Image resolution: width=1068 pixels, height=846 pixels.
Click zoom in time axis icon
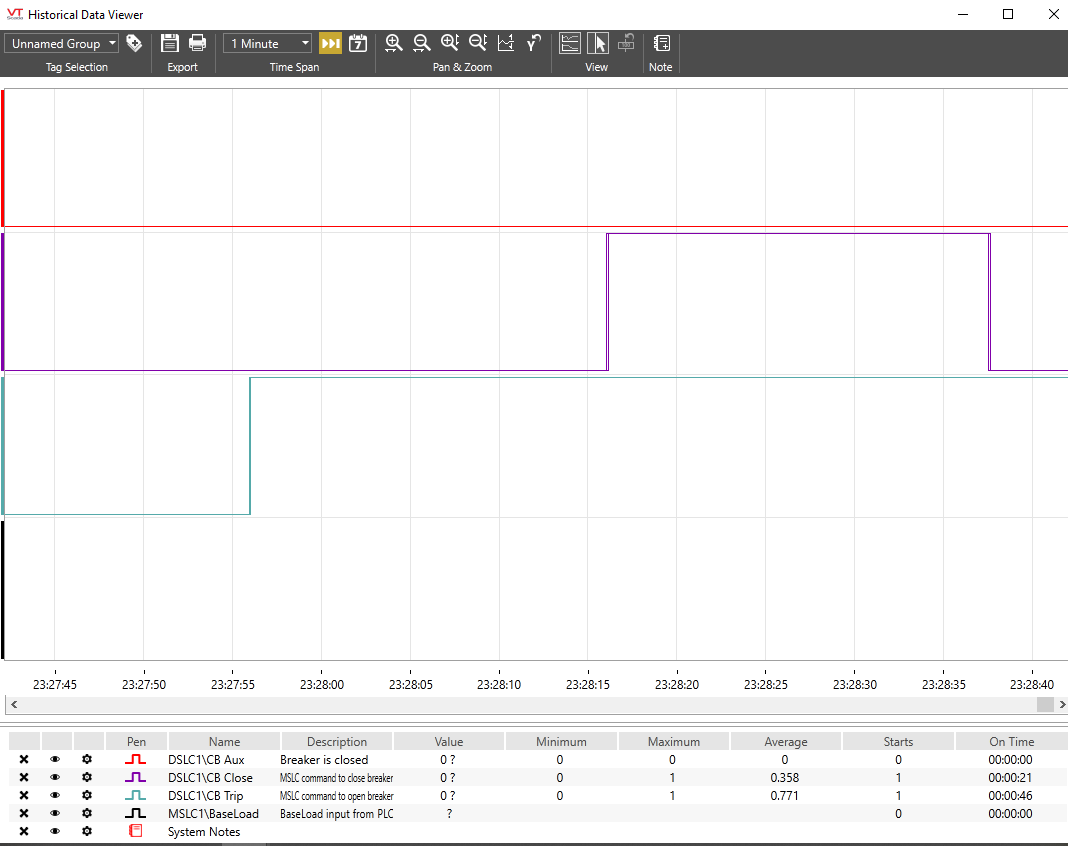pos(393,43)
